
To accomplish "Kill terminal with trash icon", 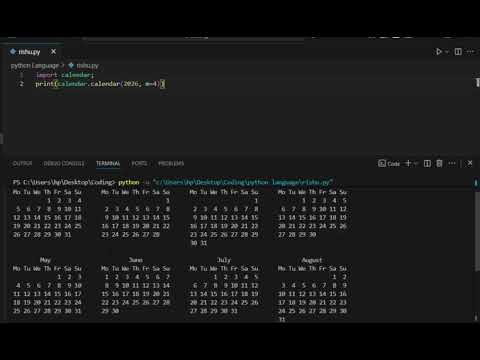I will click(x=439, y=163).
